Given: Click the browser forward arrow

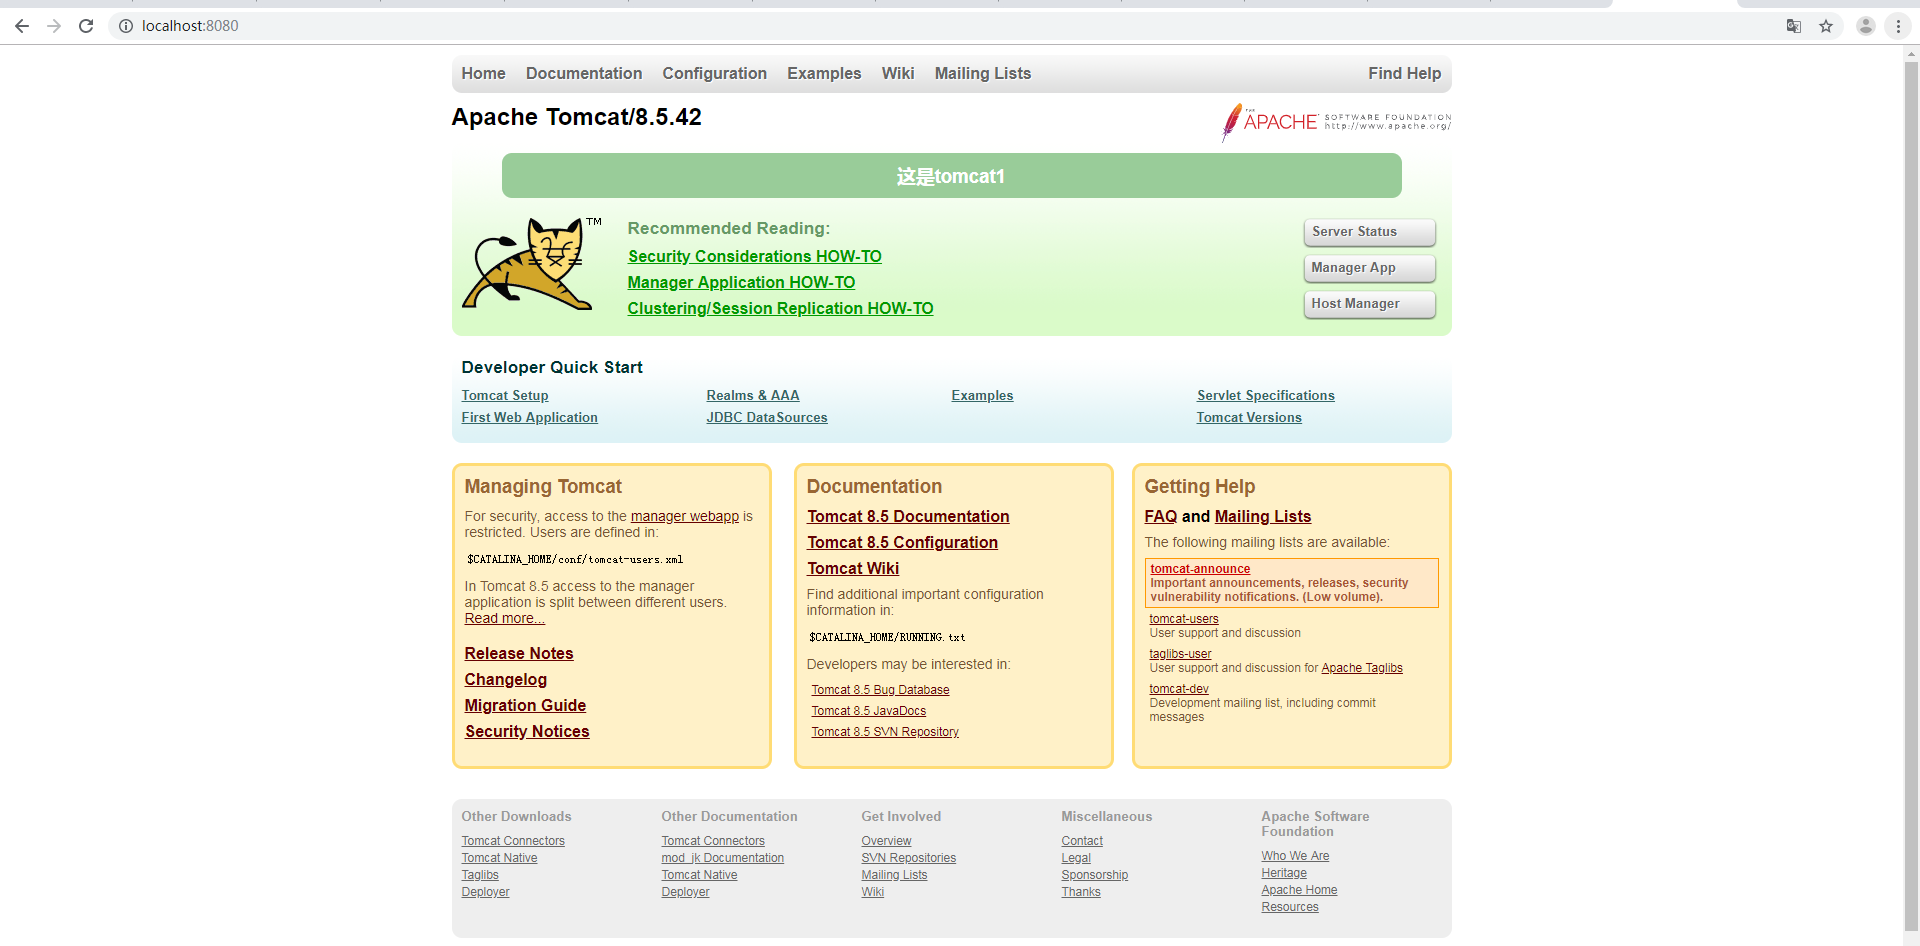Looking at the screenshot, I should click(54, 26).
